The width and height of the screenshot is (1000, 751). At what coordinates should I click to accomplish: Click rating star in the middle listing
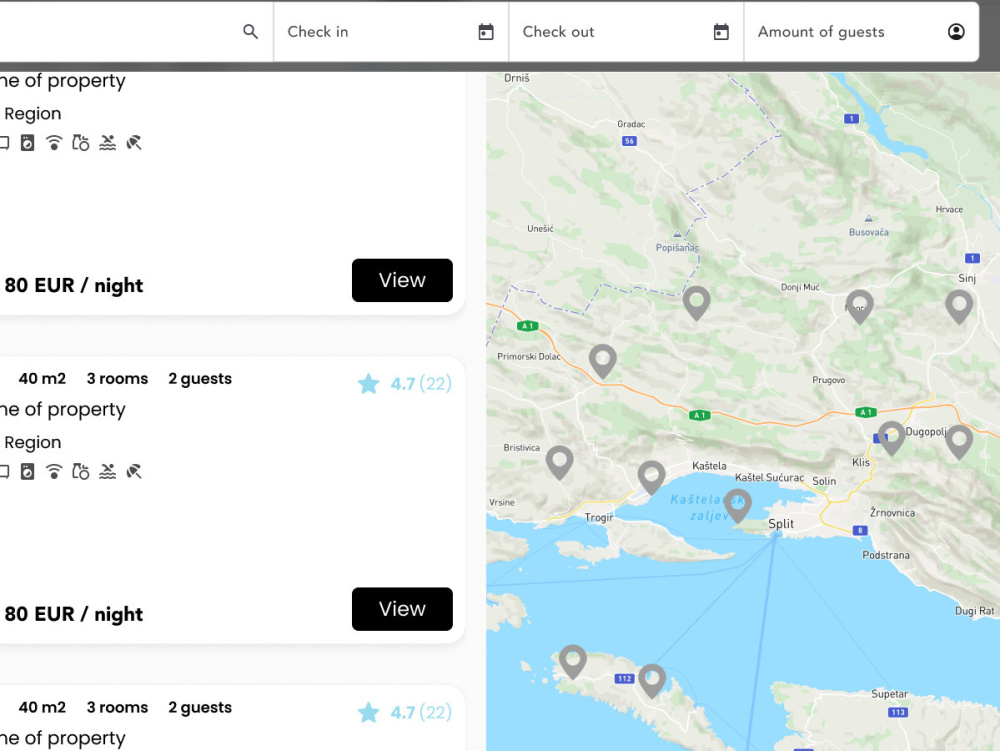[x=369, y=384]
